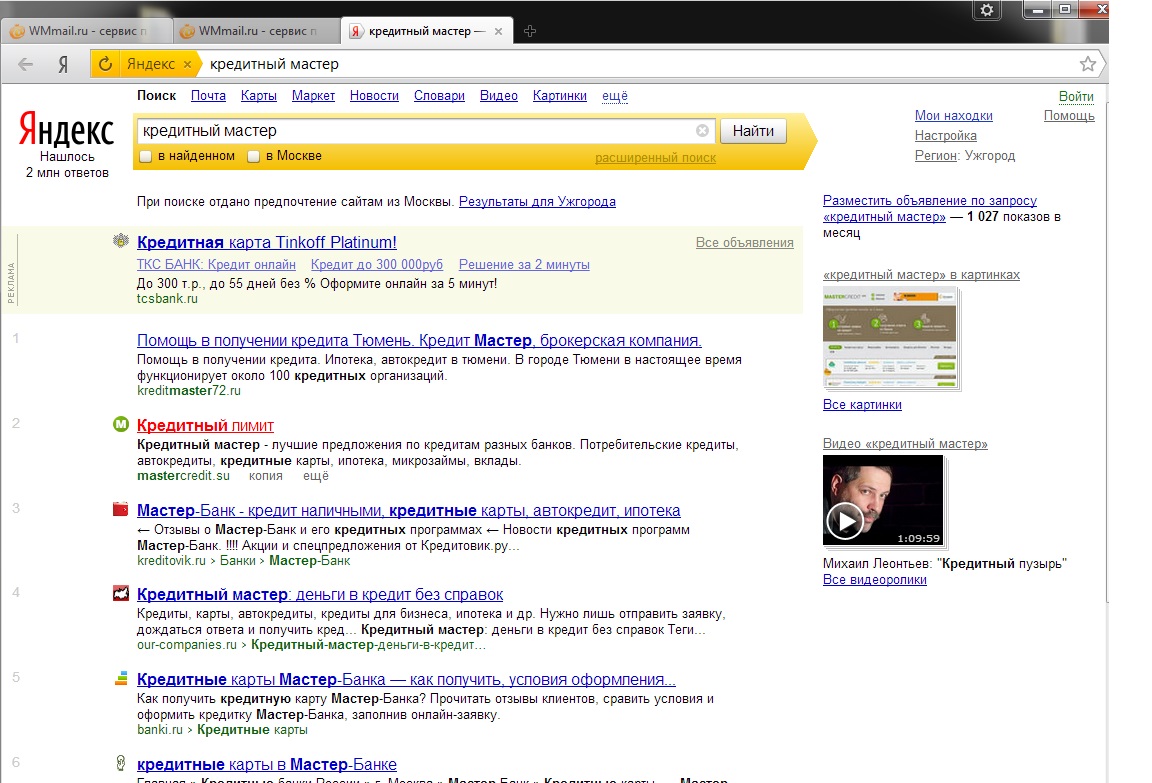Open the Кредитная карта Tinkoff Platinum ad
The image size is (1152, 783).
[267, 242]
